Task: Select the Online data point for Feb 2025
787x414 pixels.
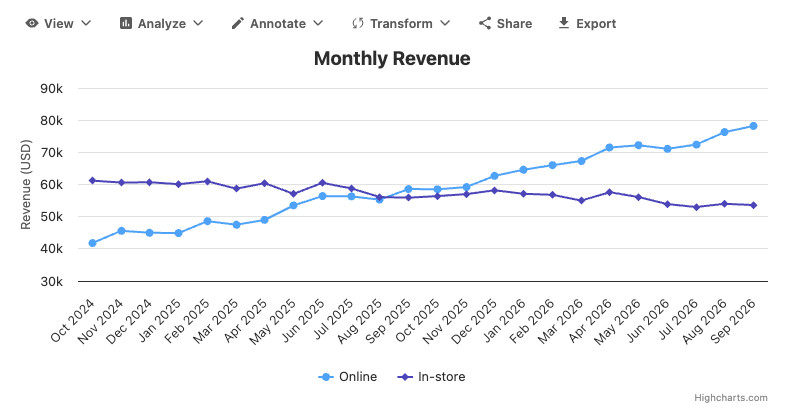Action: [x=207, y=221]
